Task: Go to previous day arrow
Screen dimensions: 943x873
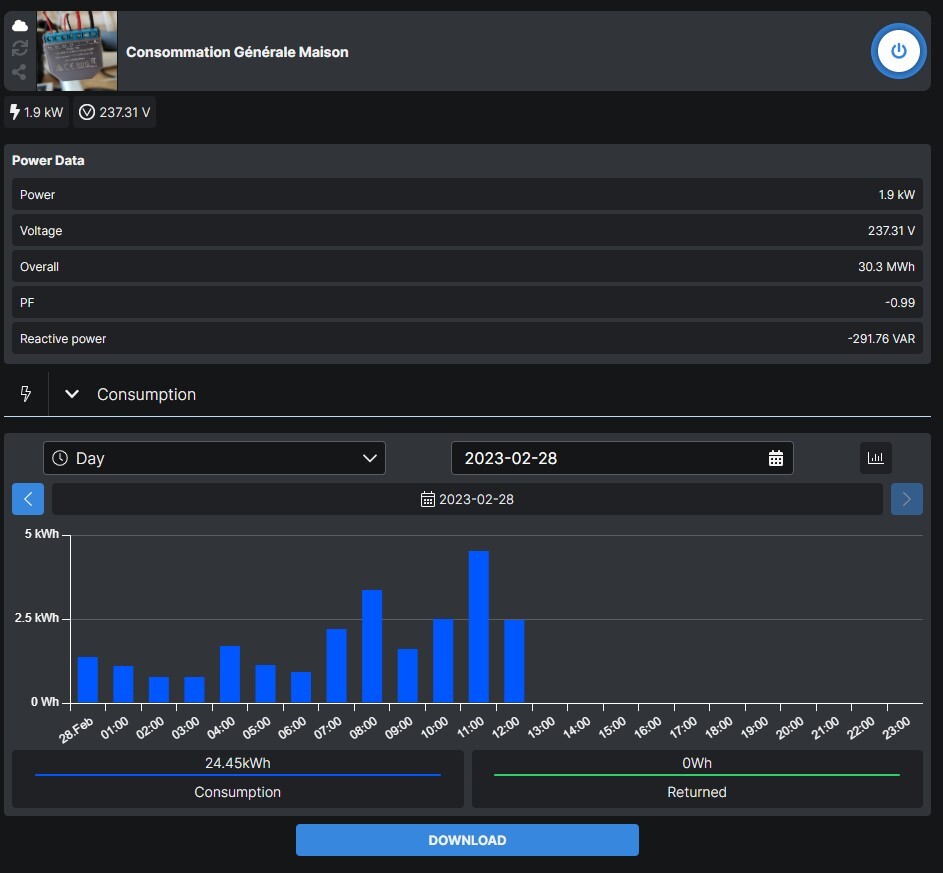Action: pyautogui.click(x=28, y=499)
